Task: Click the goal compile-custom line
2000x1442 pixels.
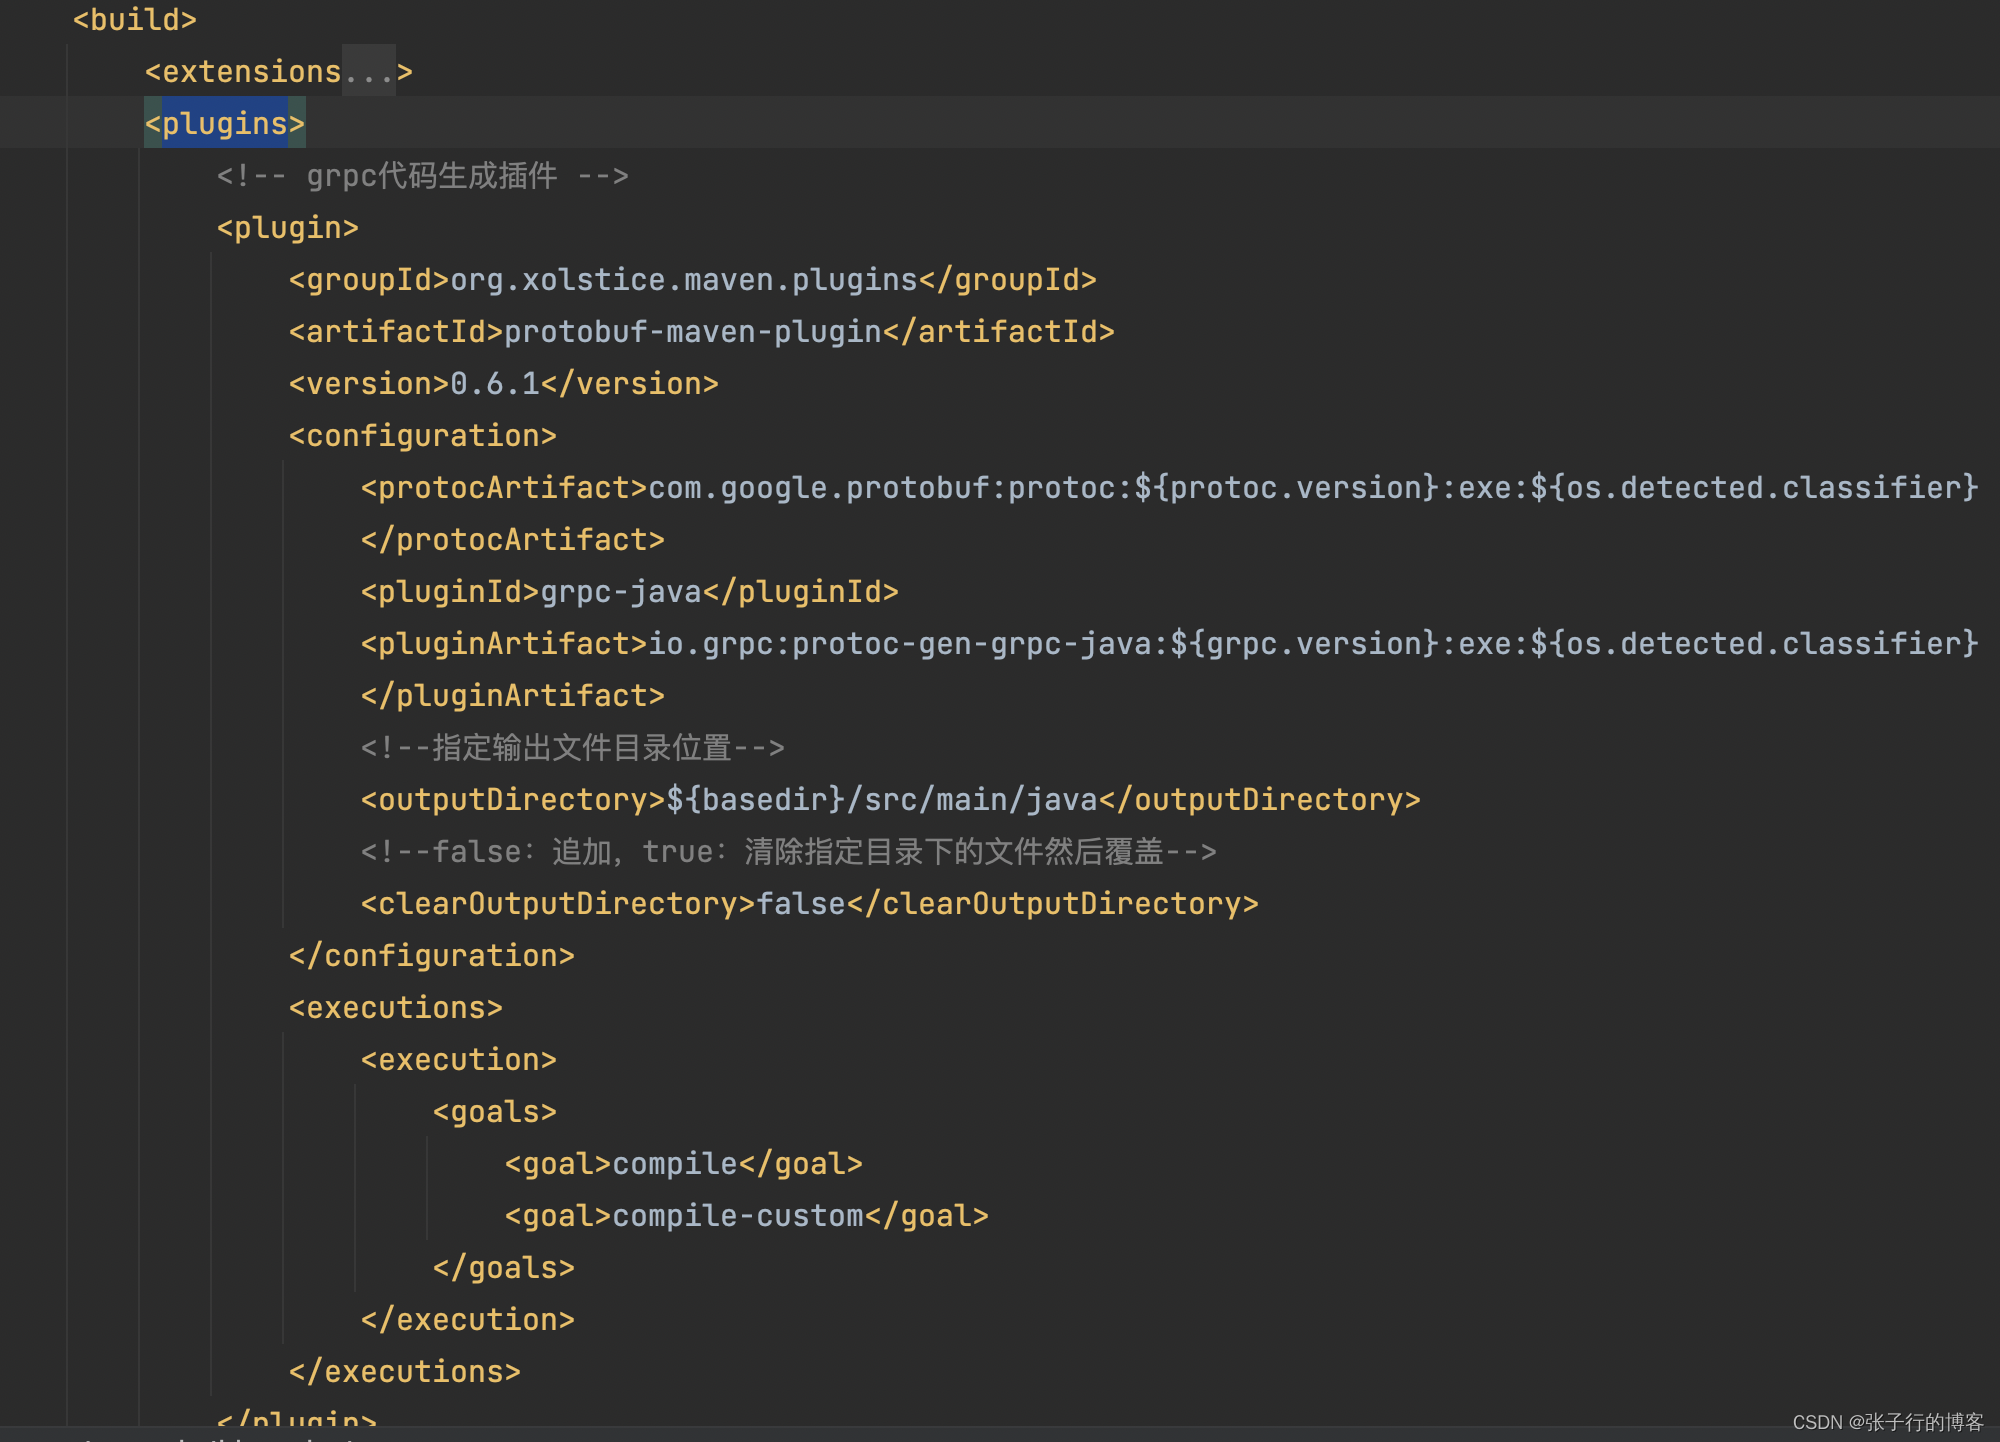Action: (747, 1216)
